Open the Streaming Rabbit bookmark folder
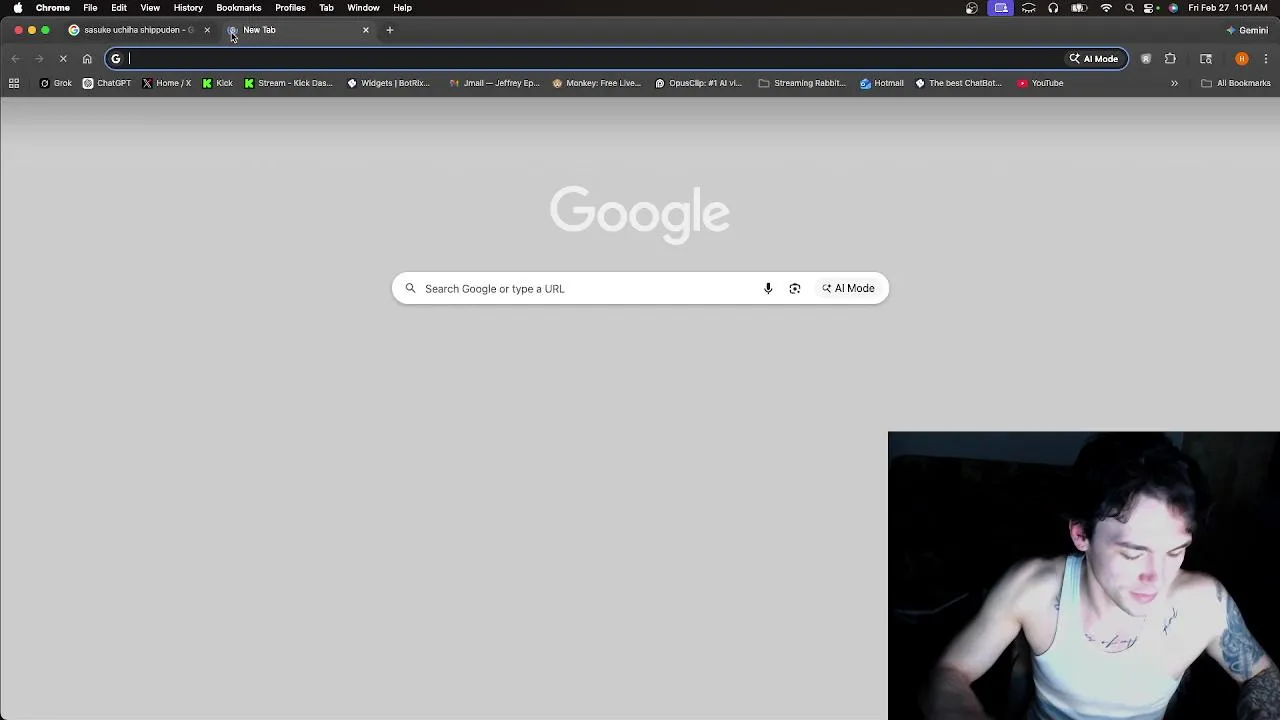Image resolution: width=1280 pixels, height=720 pixels. 802,83
